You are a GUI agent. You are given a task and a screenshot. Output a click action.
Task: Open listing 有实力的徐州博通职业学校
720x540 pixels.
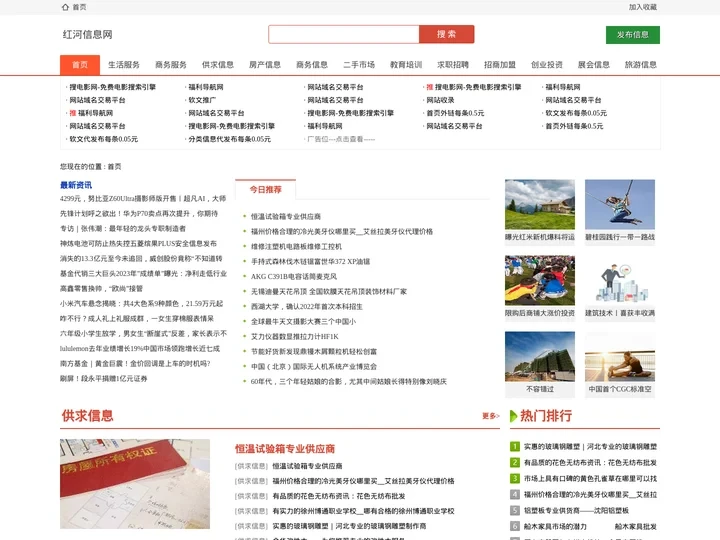363,511
